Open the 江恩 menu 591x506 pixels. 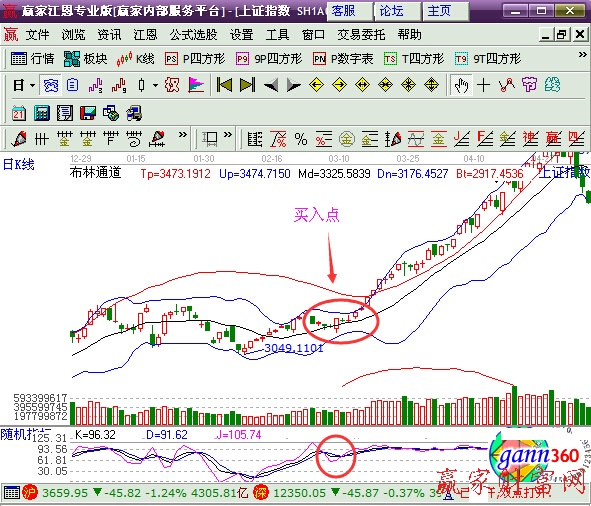[x=145, y=35]
